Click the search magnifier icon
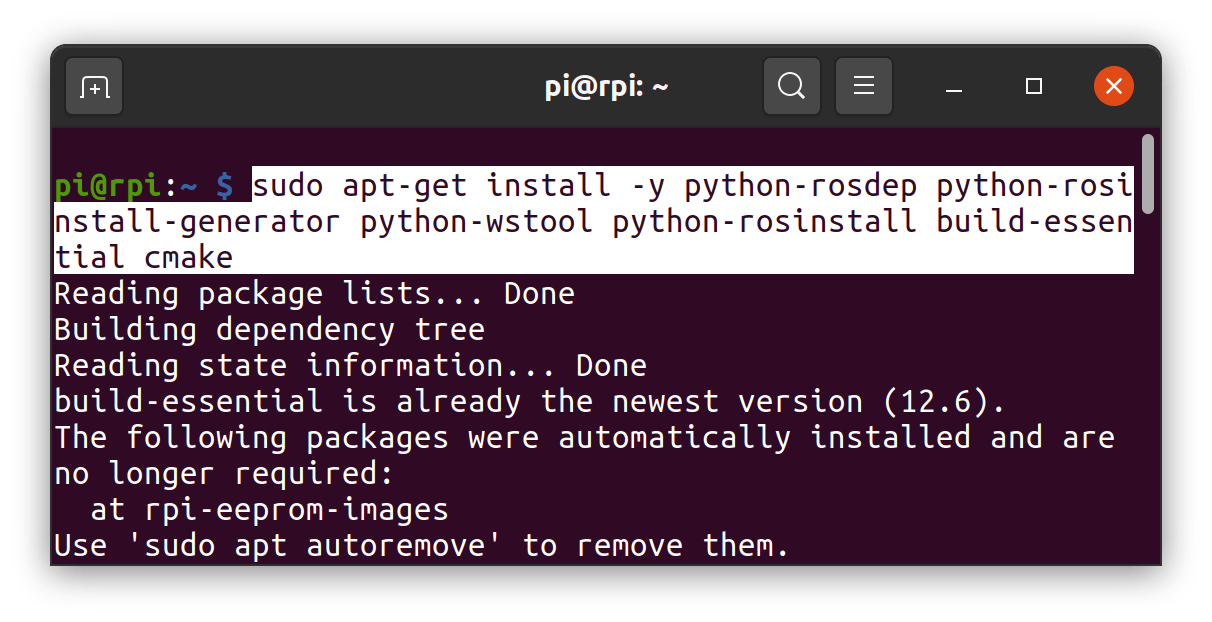Screen dimensions: 1212x622 tap(791, 87)
